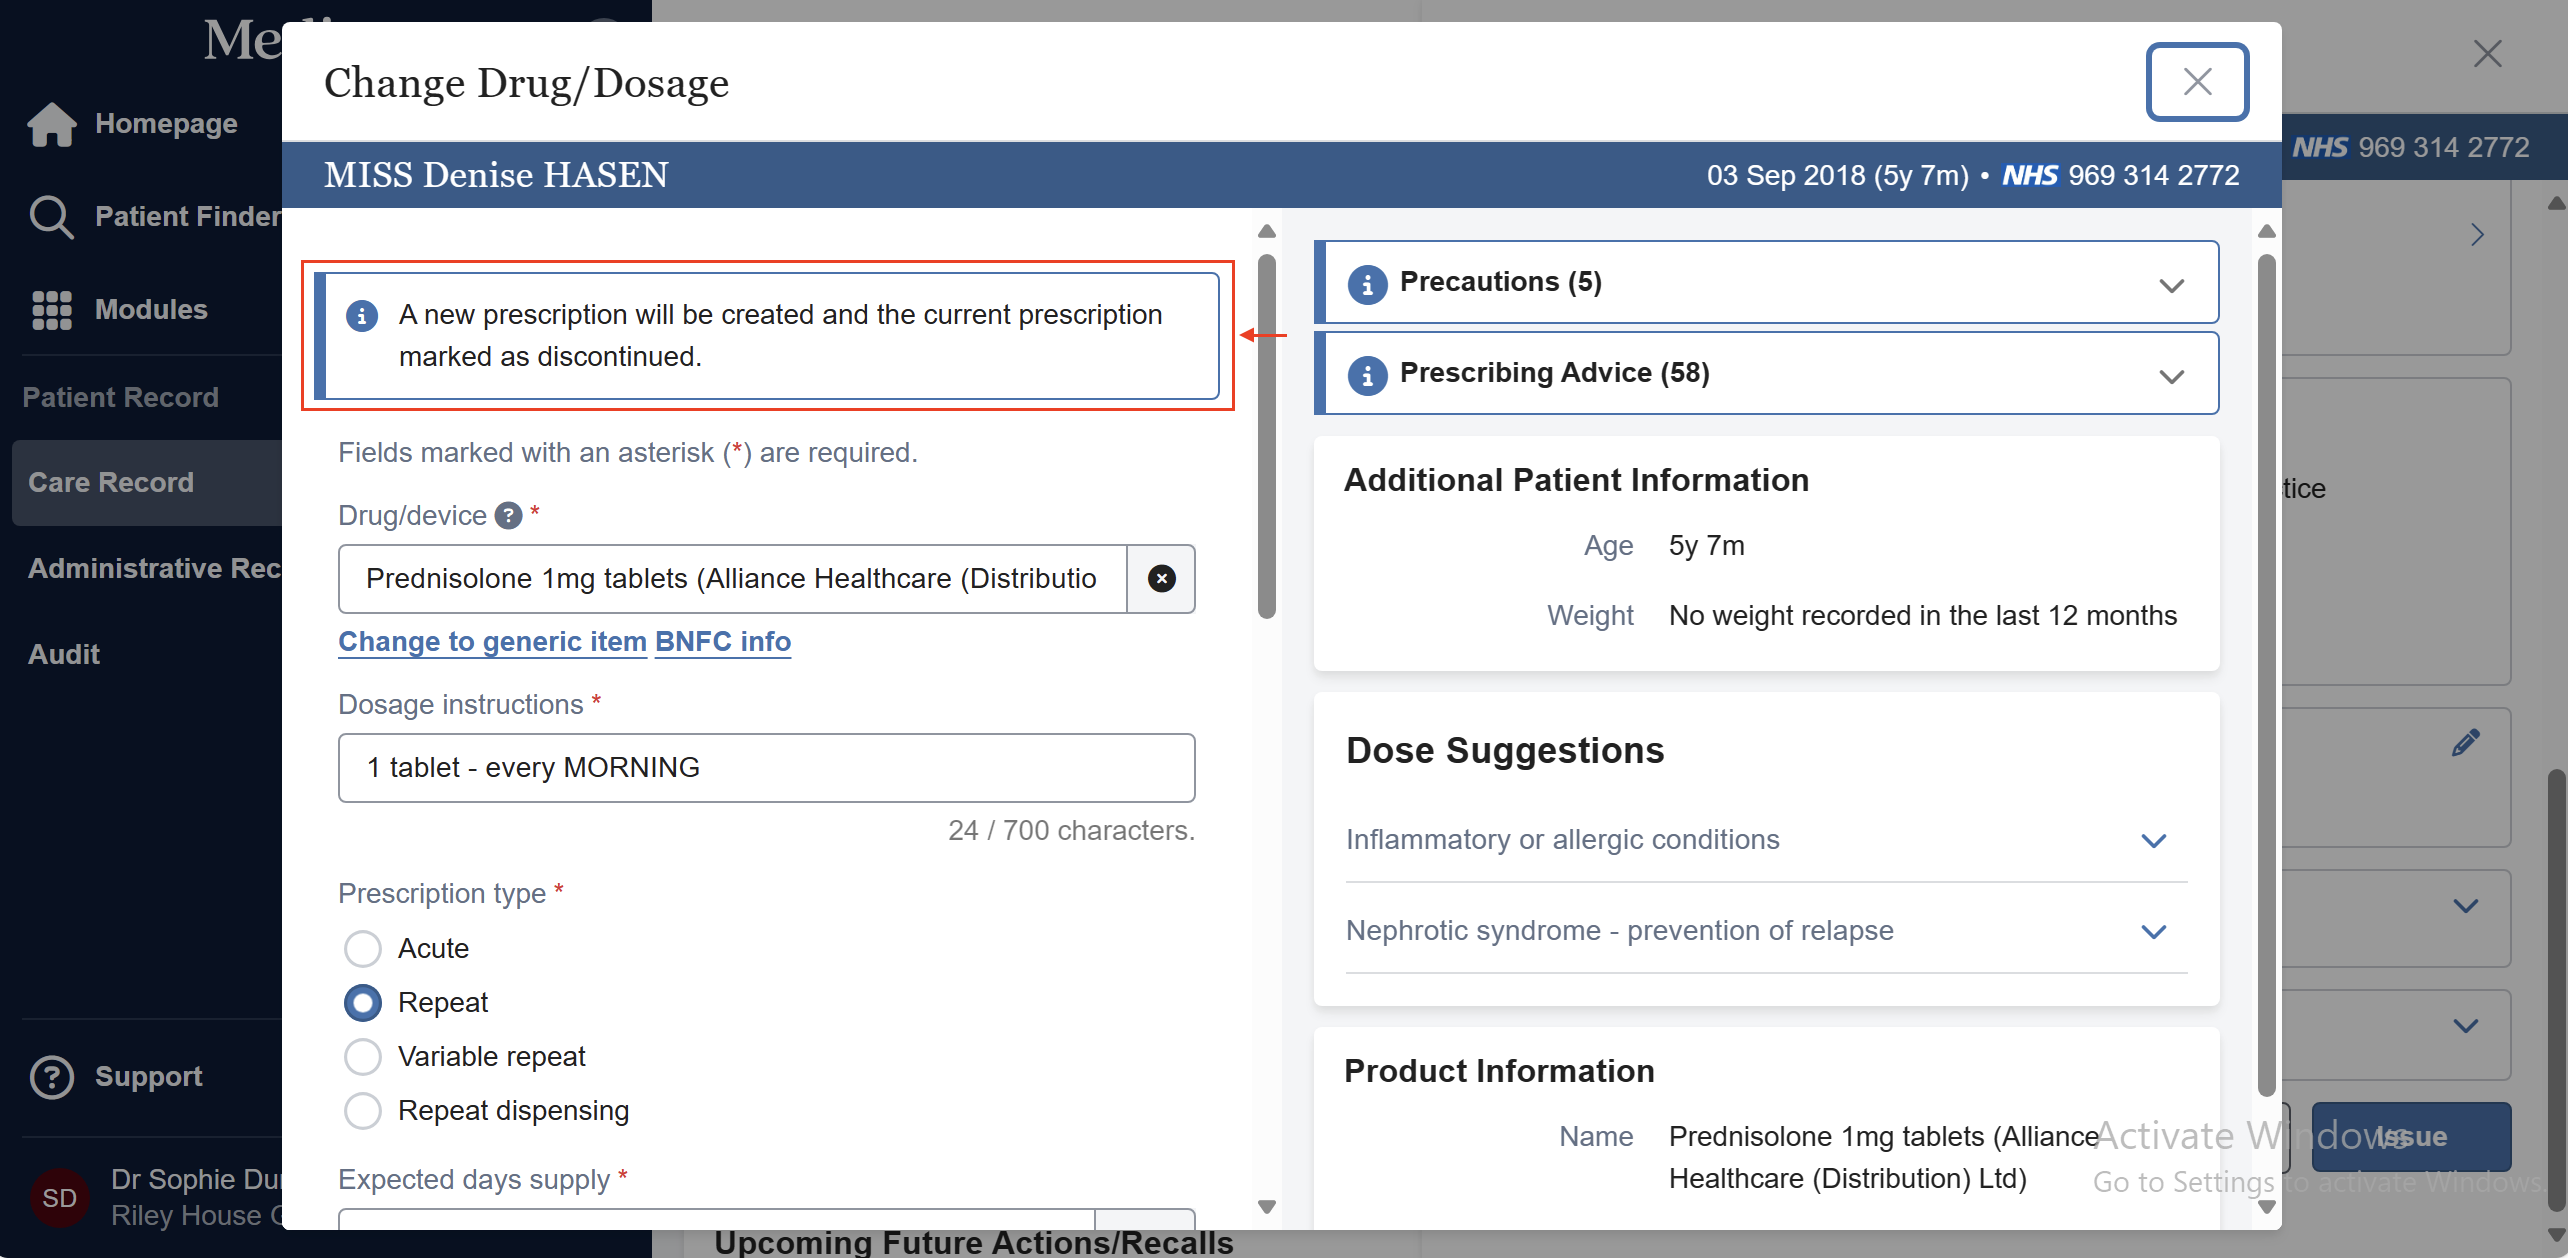Expand the Precautions (5) panel
This screenshot has height=1258, width=2568.
pyautogui.click(x=2170, y=285)
